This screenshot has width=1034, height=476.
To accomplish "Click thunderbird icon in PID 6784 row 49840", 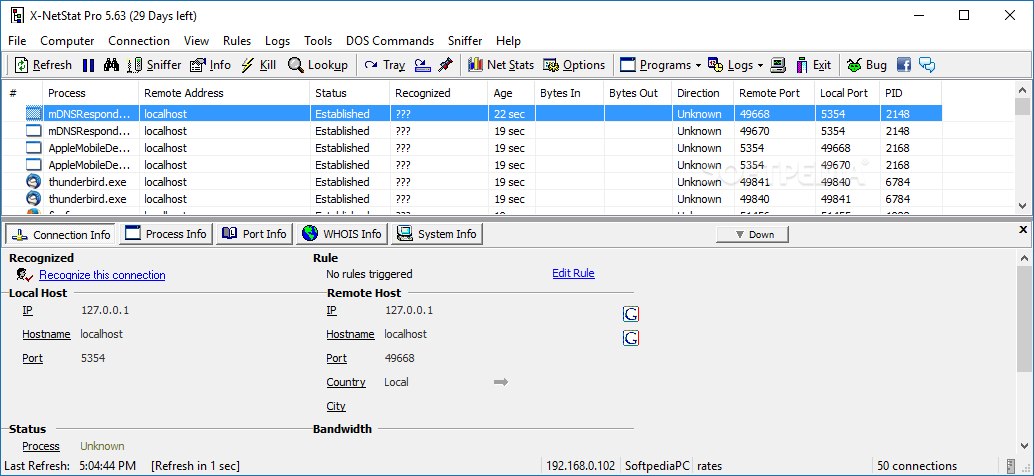I will coord(33,198).
